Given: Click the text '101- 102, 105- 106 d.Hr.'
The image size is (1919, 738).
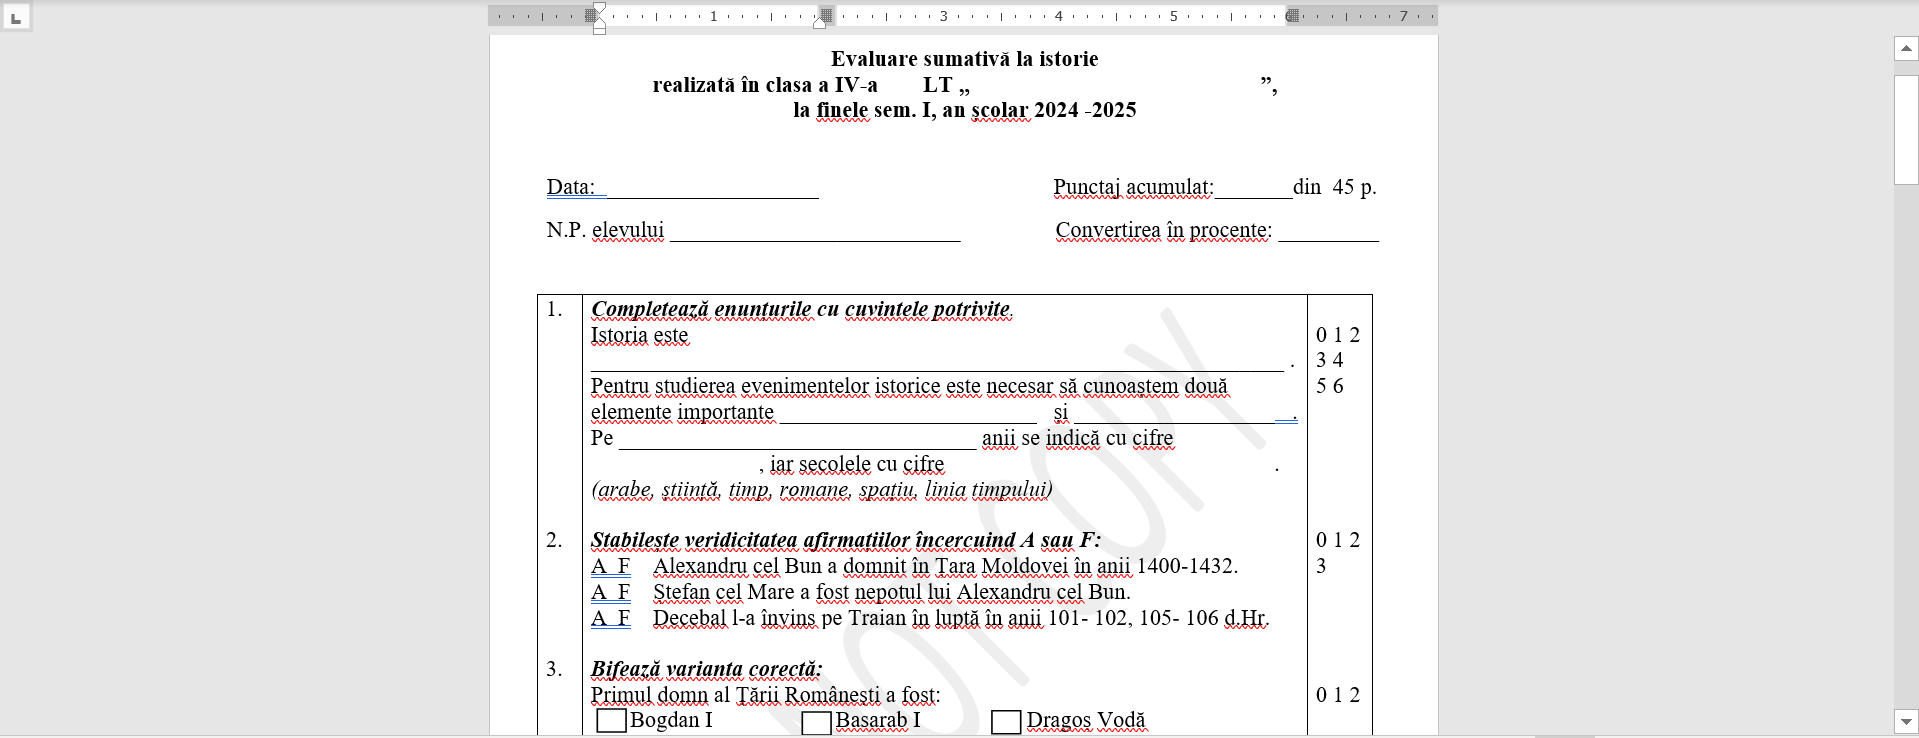Looking at the screenshot, I should pos(1158,618).
